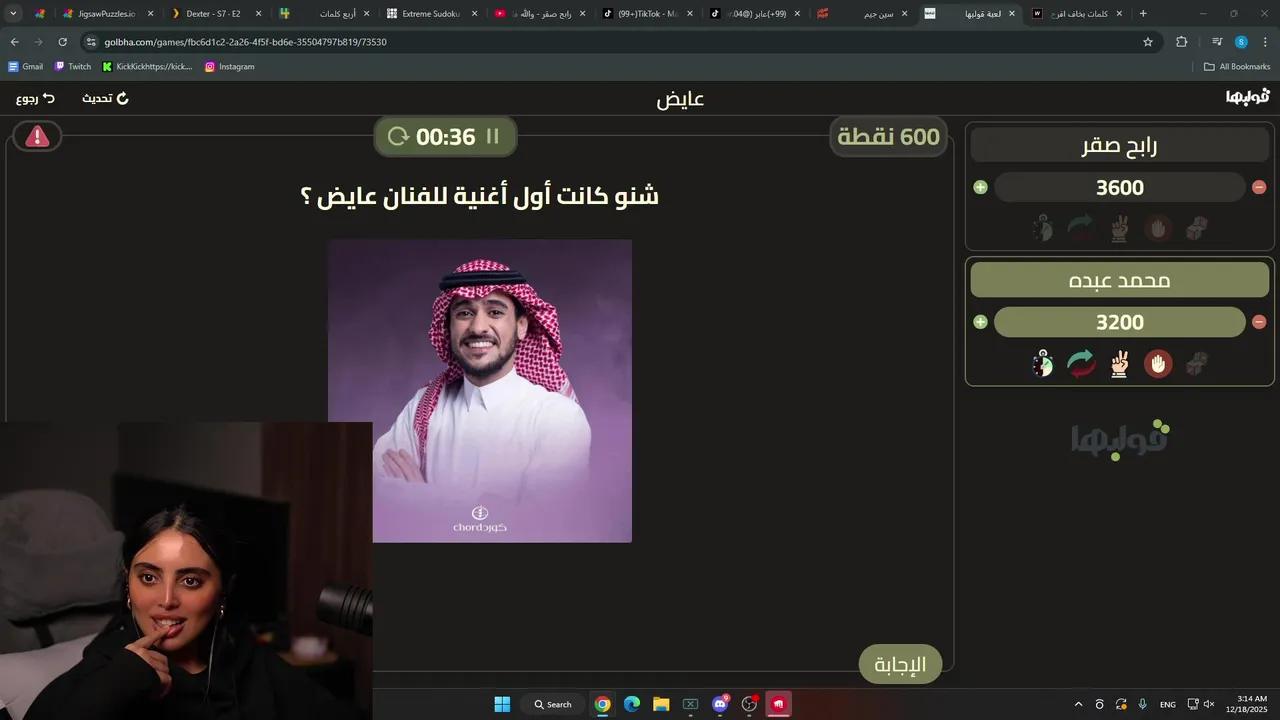Click the رجوع back button
Screen dimensions: 1280x720
point(35,98)
